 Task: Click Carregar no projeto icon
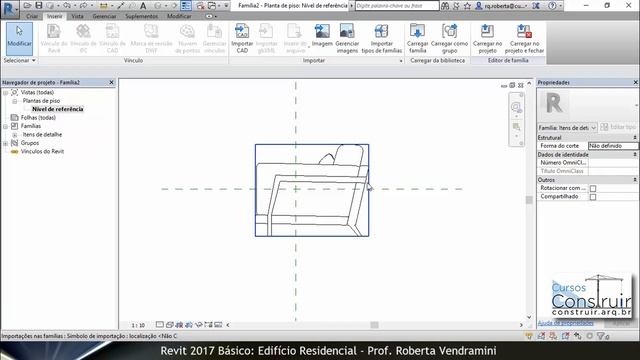(x=487, y=38)
